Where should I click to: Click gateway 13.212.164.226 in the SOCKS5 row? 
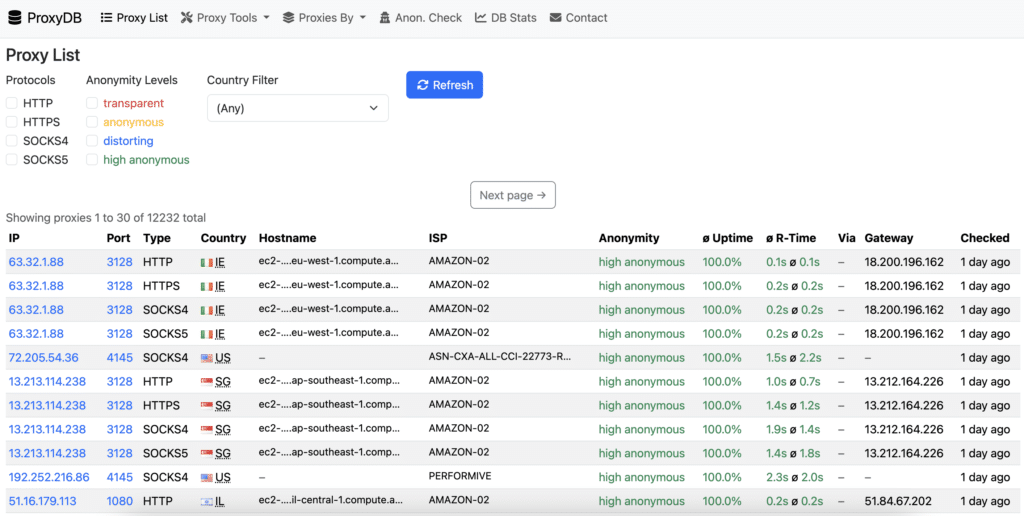tap(904, 453)
